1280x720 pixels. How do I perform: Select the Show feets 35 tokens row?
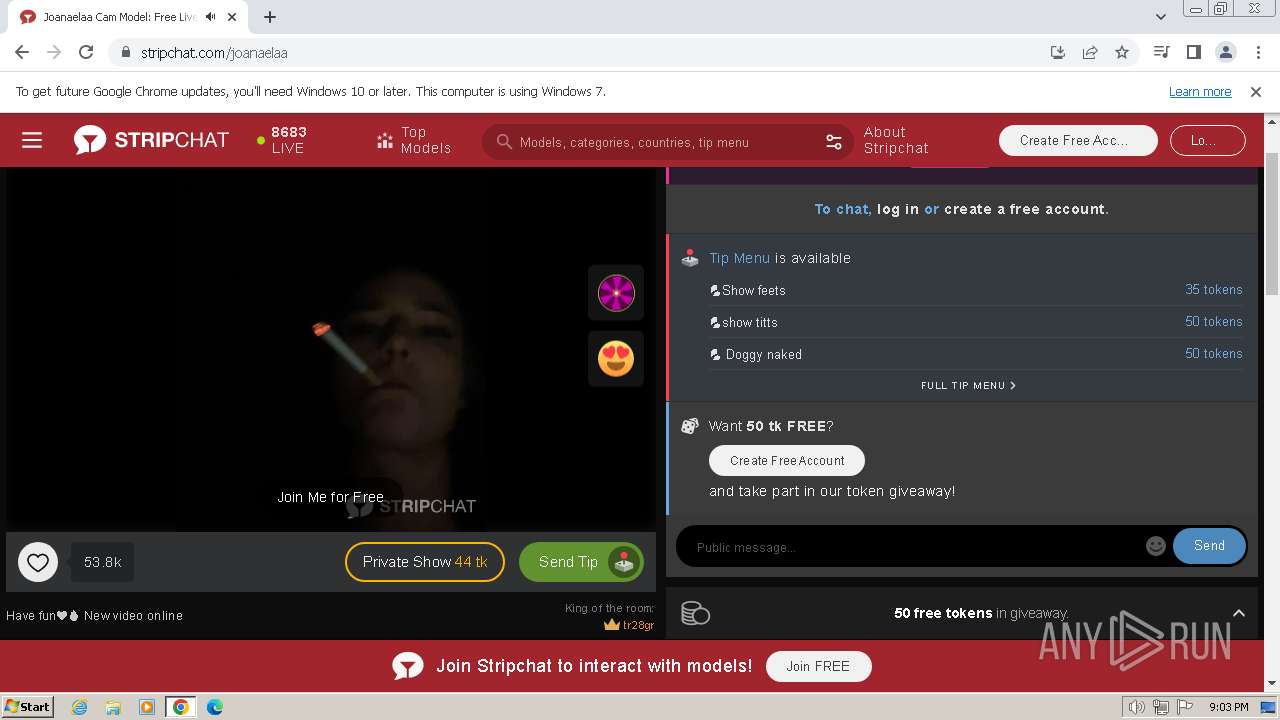click(976, 290)
